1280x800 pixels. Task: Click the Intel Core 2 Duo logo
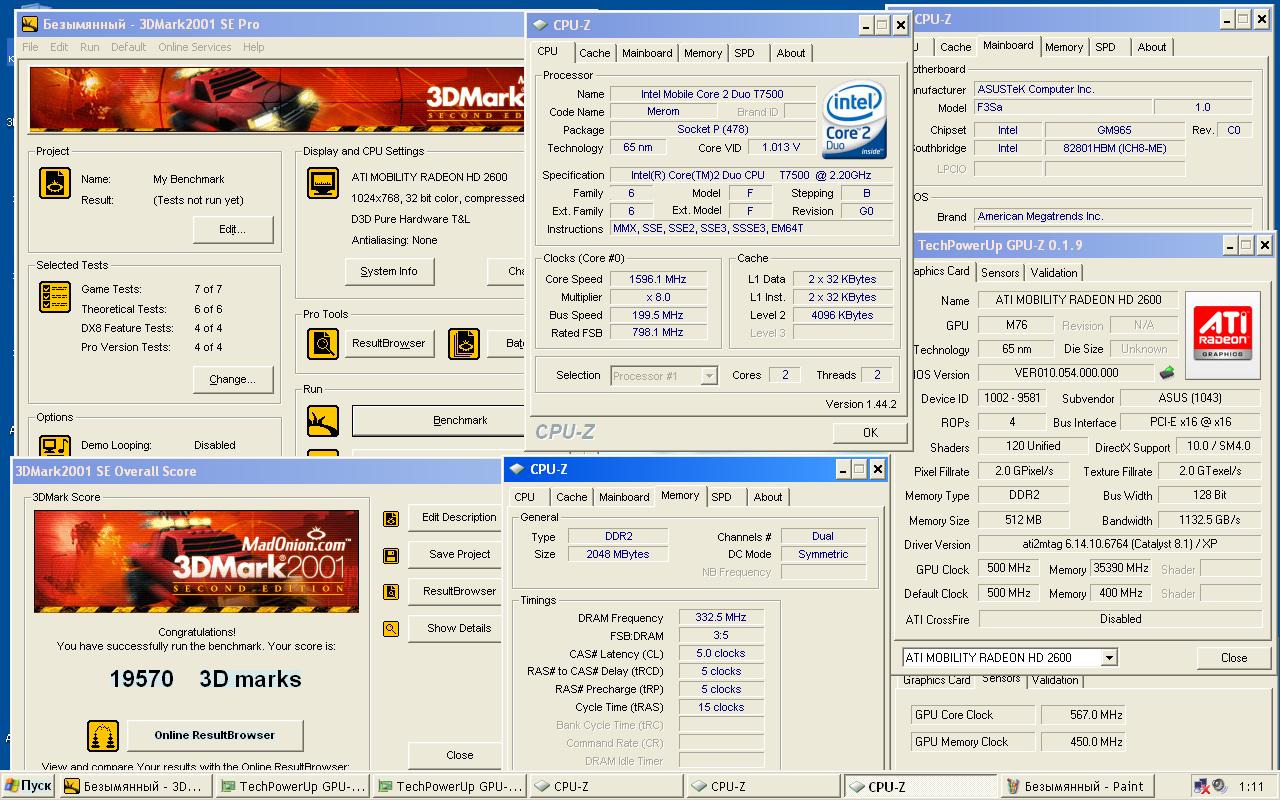[x=855, y=120]
